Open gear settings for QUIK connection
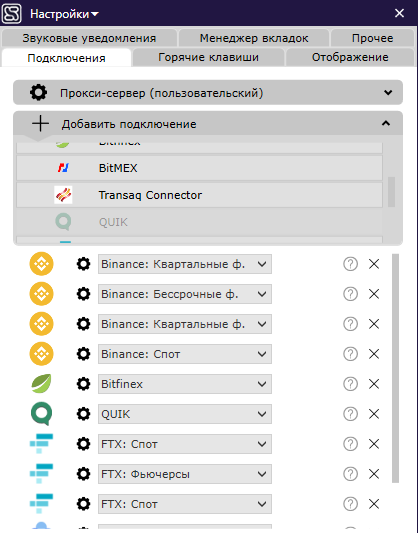418x533 pixels. pos(83,414)
